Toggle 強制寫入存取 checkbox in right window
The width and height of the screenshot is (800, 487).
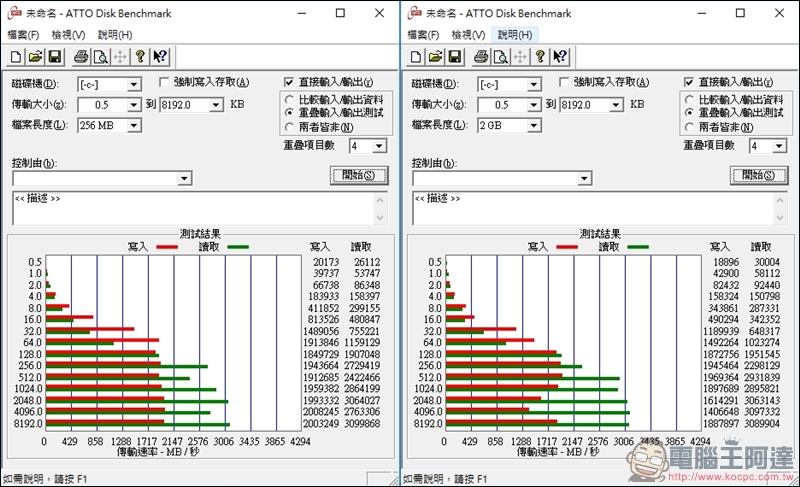point(564,82)
